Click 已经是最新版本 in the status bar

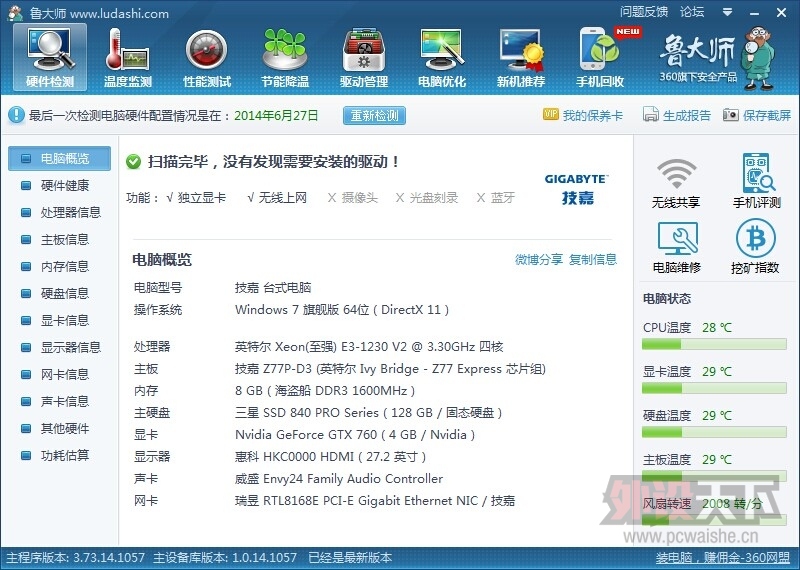click(350, 558)
